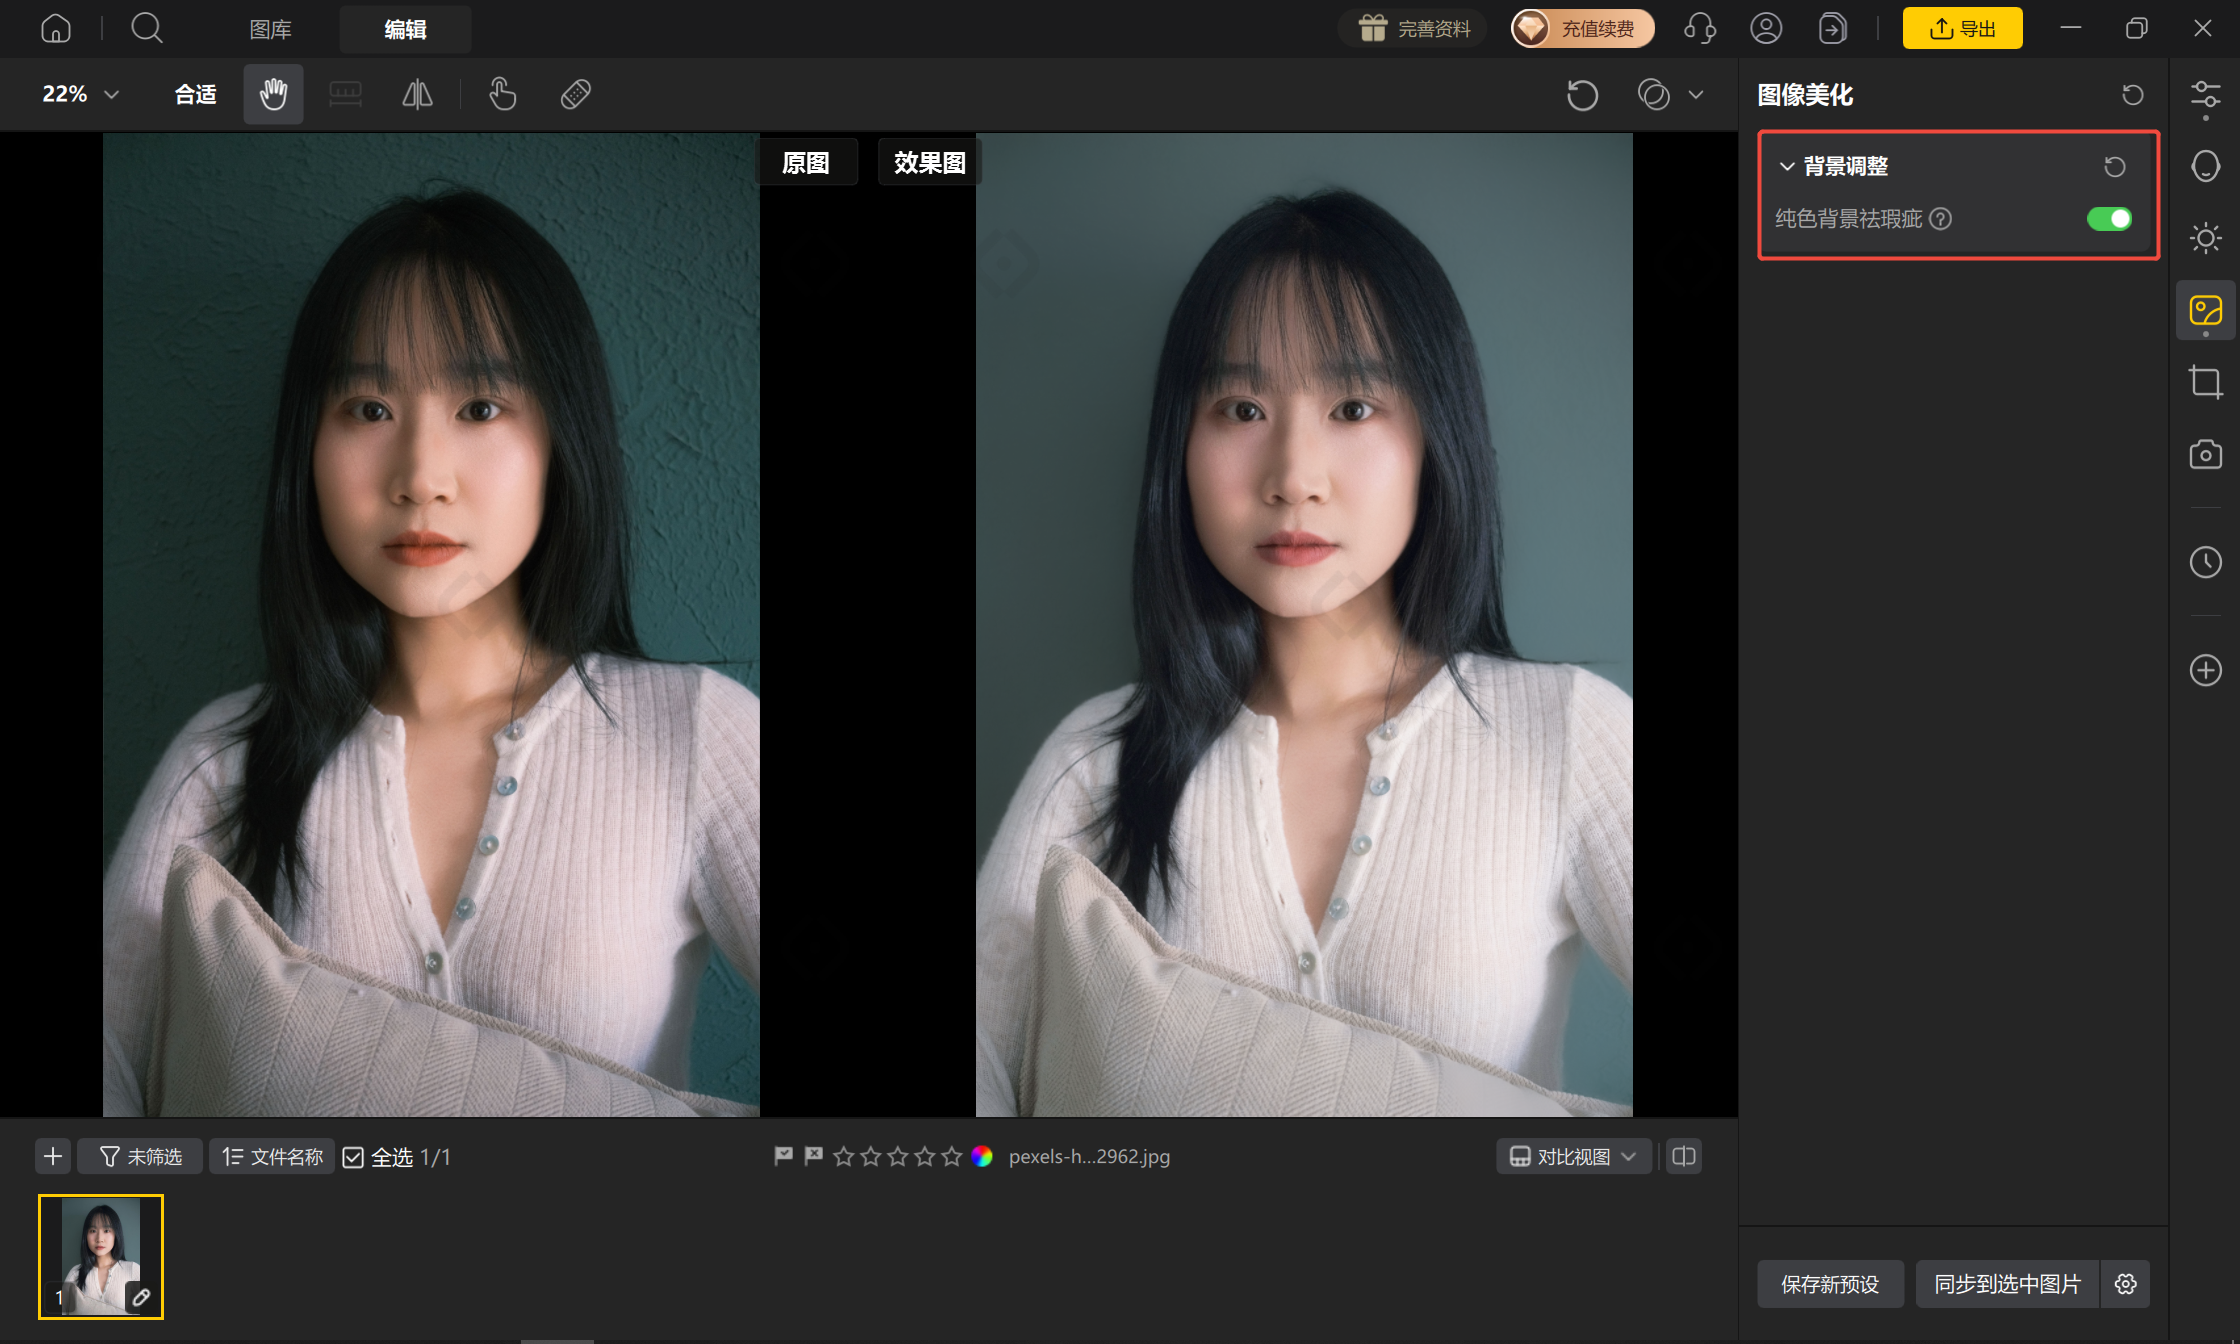The width and height of the screenshot is (2240, 1344).
Task: Open the brightness light adjustment icon
Action: pyautogui.click(x=2205, y=238)
